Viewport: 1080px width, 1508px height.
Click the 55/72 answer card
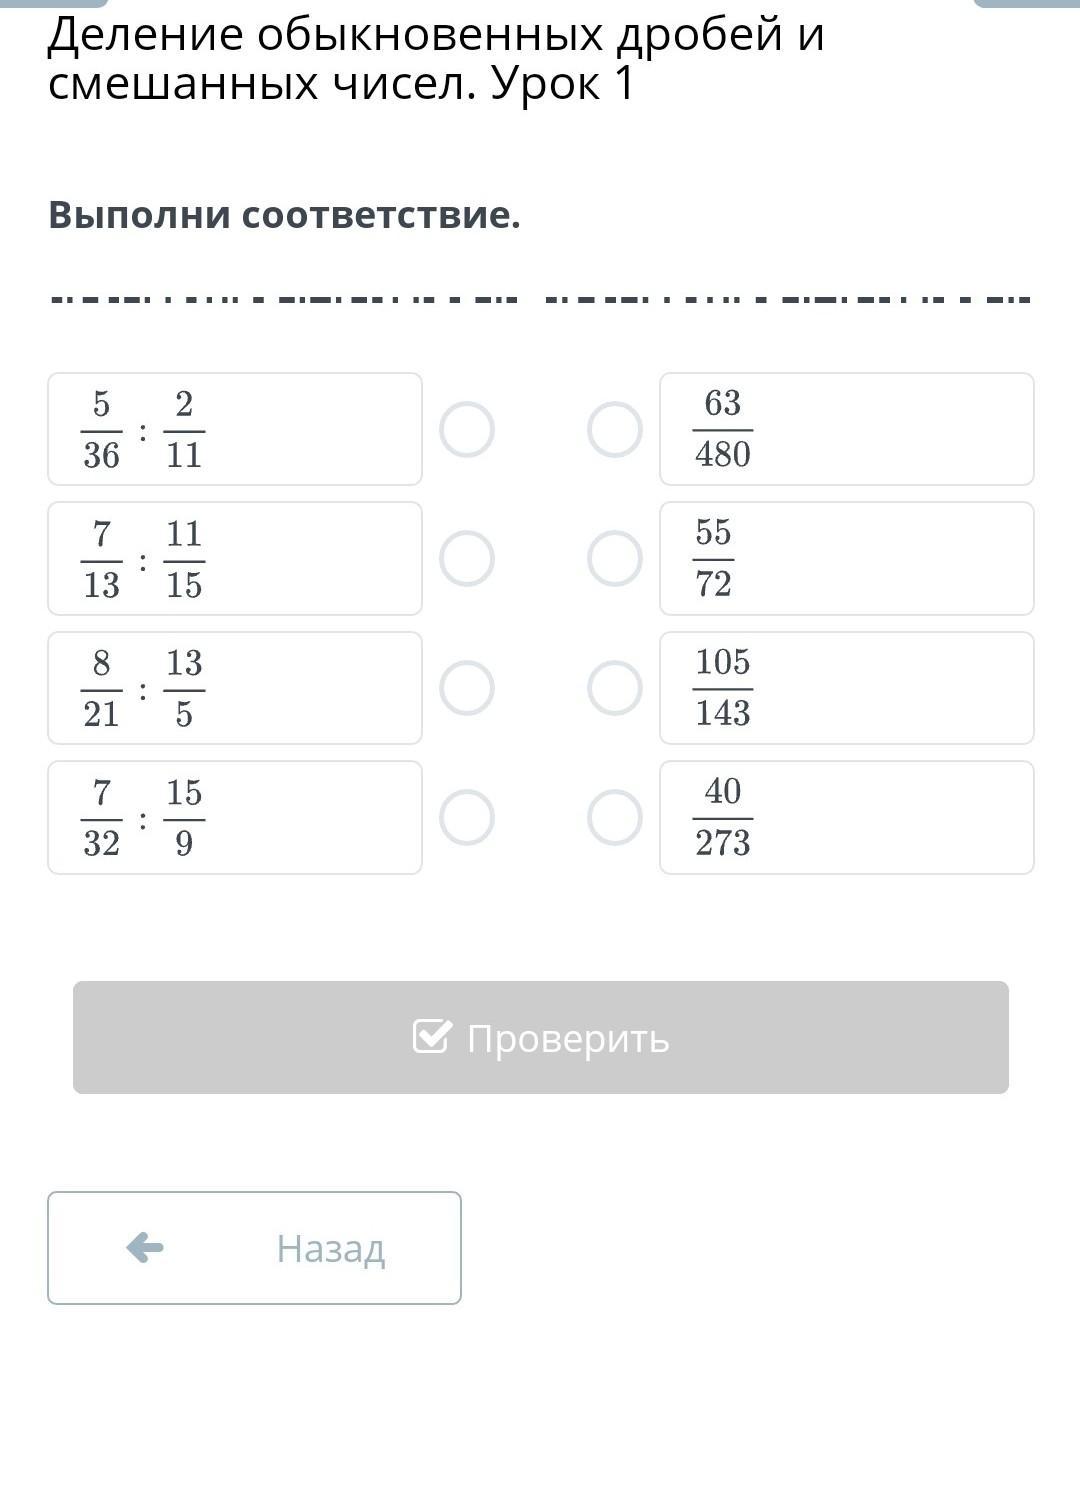click(x=846, y=558)
